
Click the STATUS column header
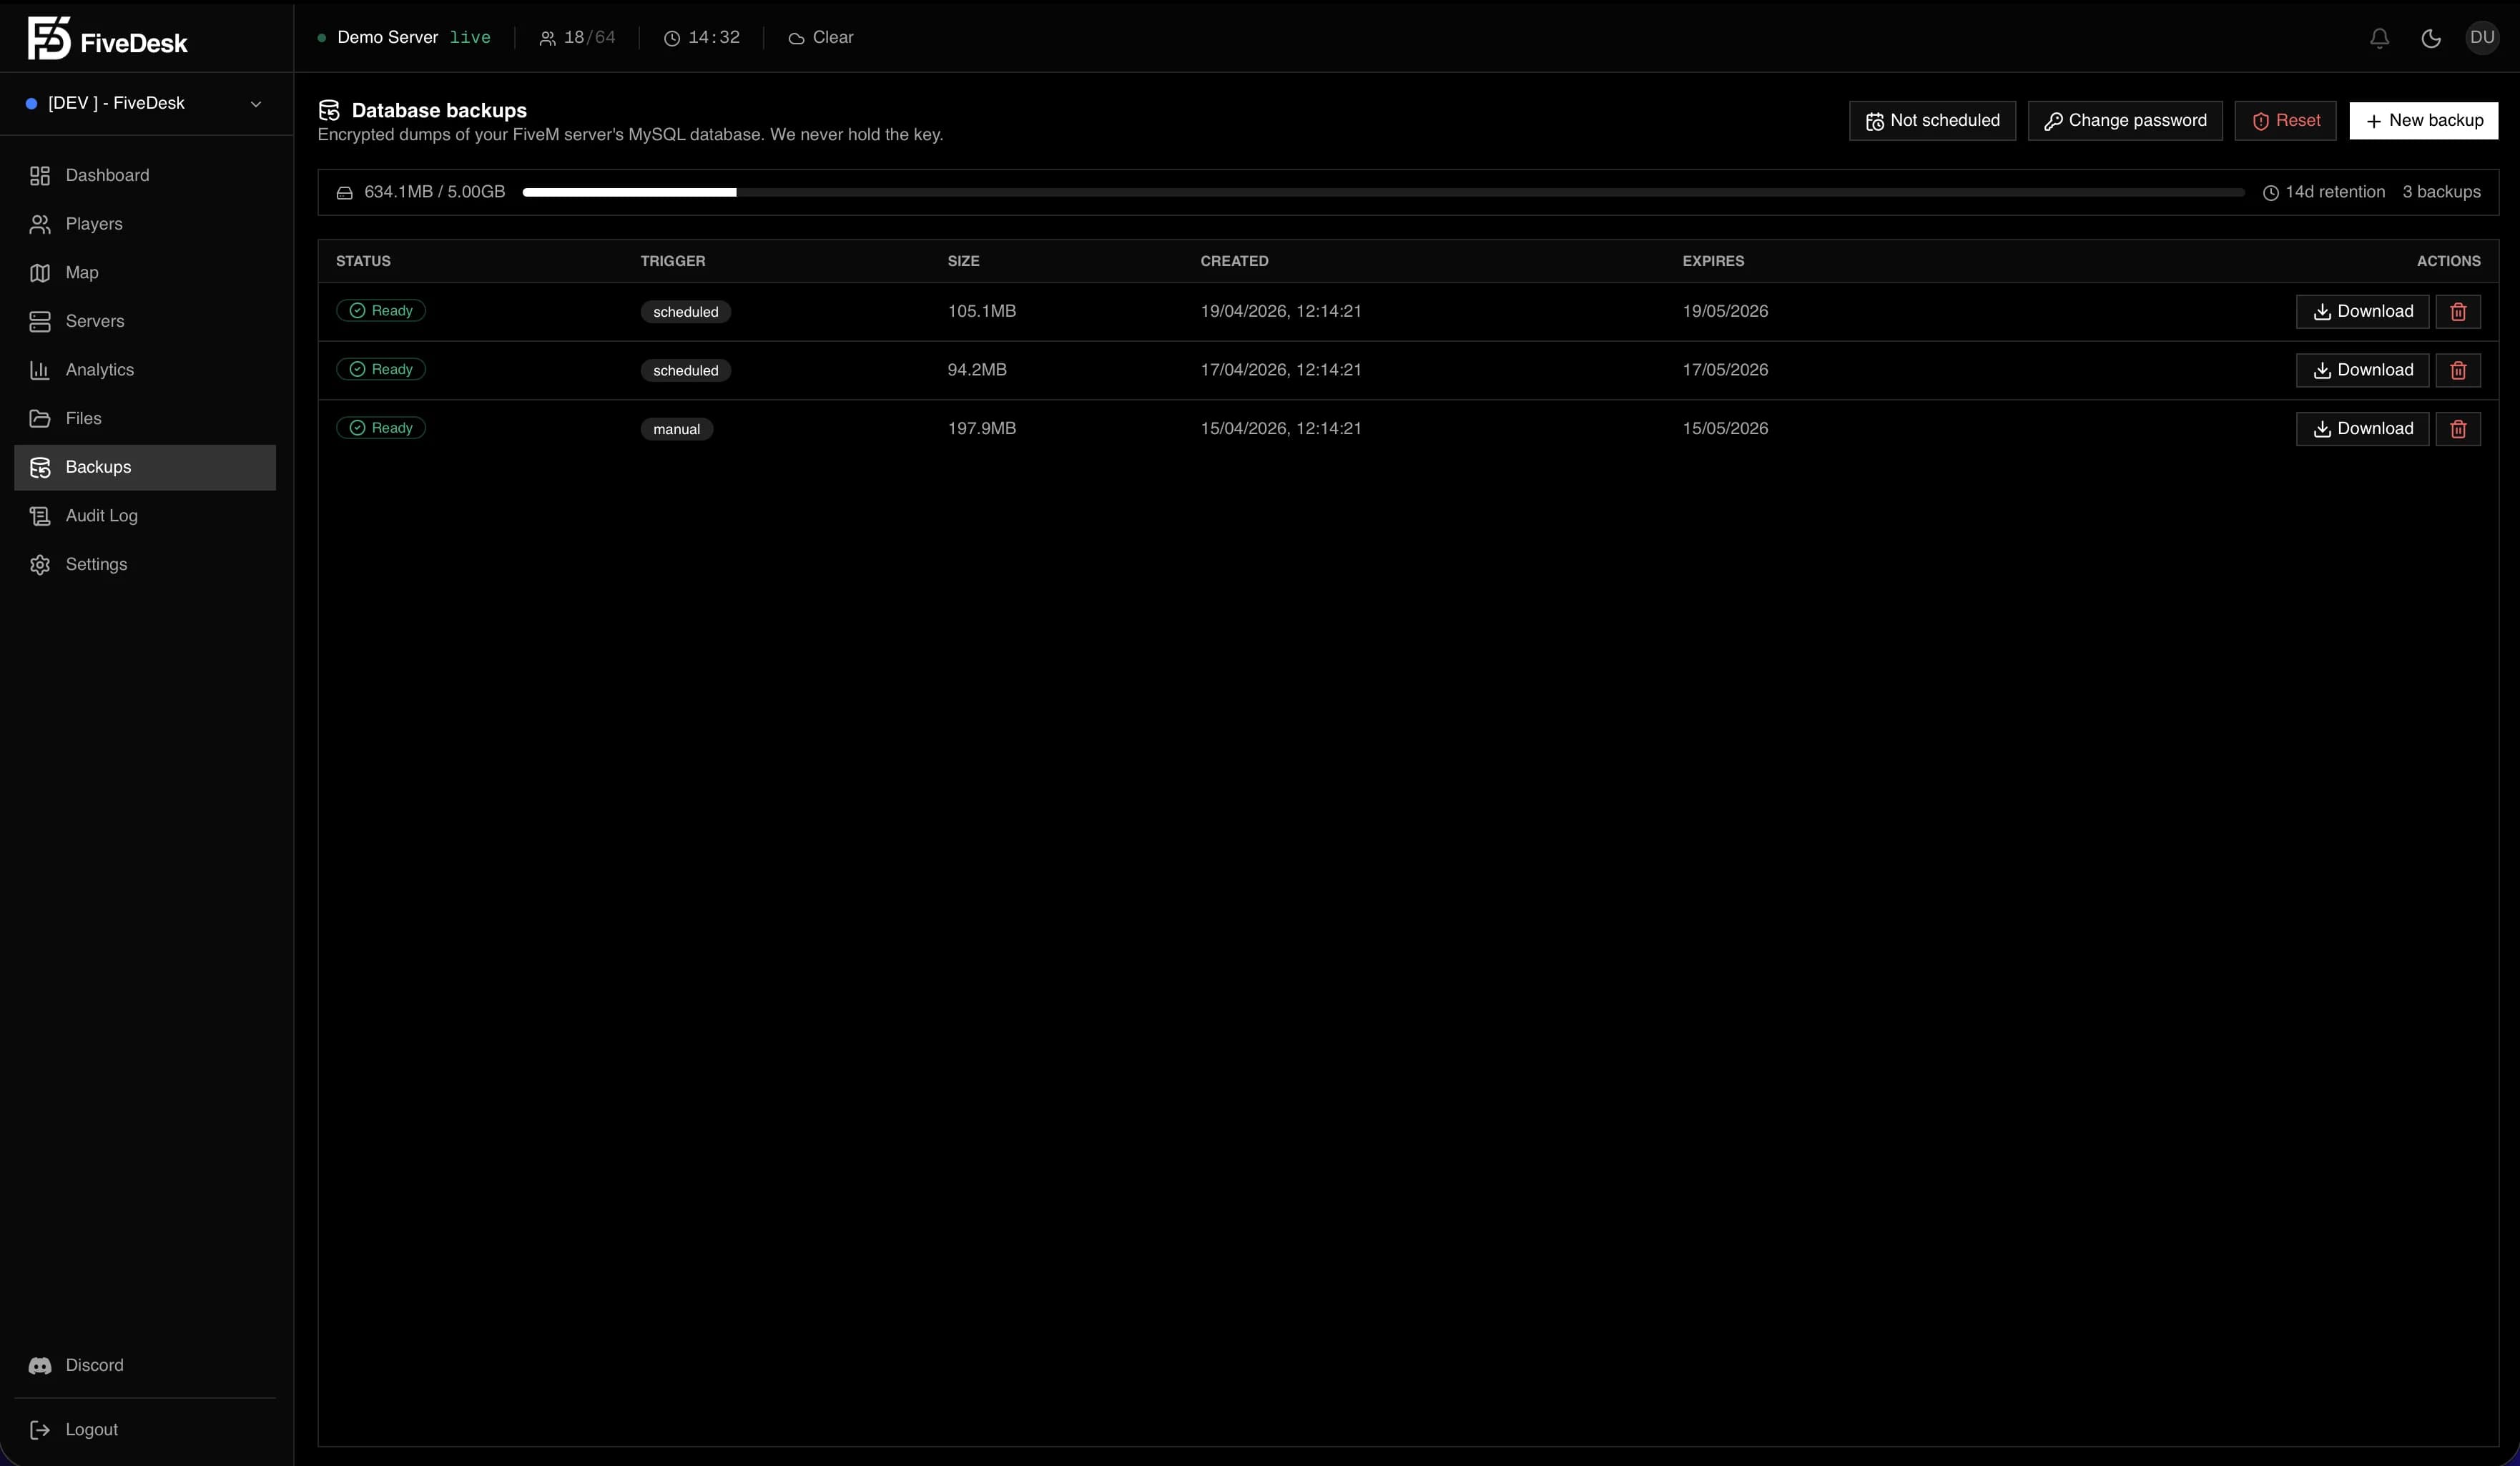pos(363,261)
